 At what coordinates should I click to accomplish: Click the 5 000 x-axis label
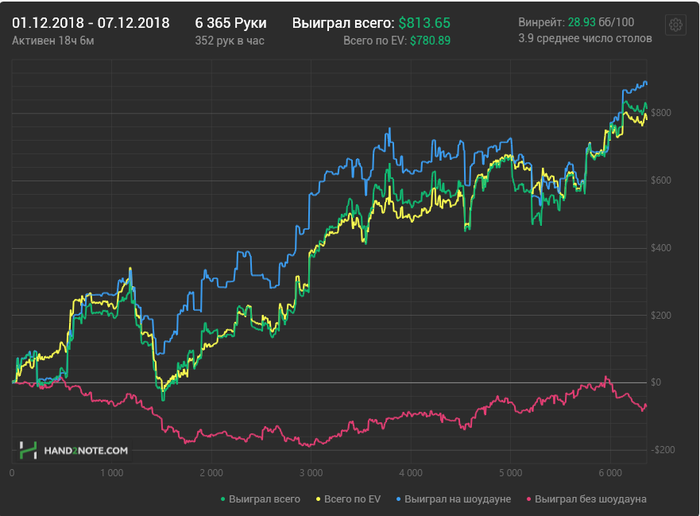510,473
